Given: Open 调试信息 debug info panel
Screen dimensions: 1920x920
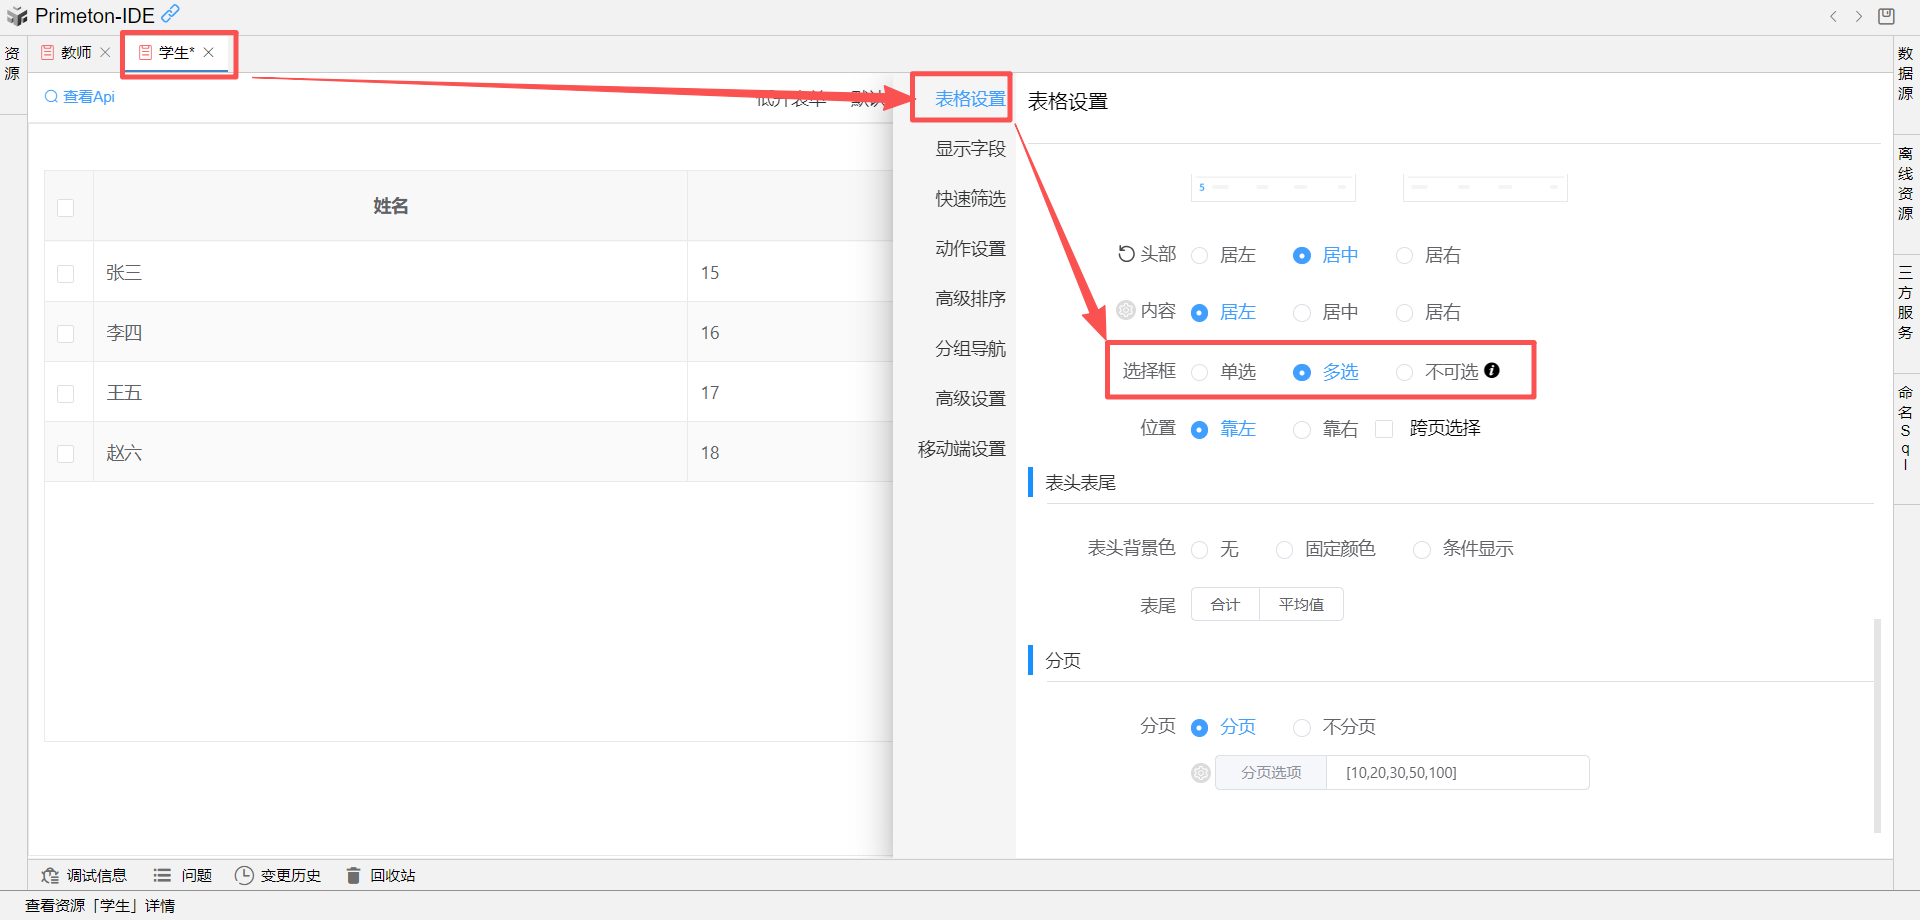Looking at the screenshot, I should [84, 876].
